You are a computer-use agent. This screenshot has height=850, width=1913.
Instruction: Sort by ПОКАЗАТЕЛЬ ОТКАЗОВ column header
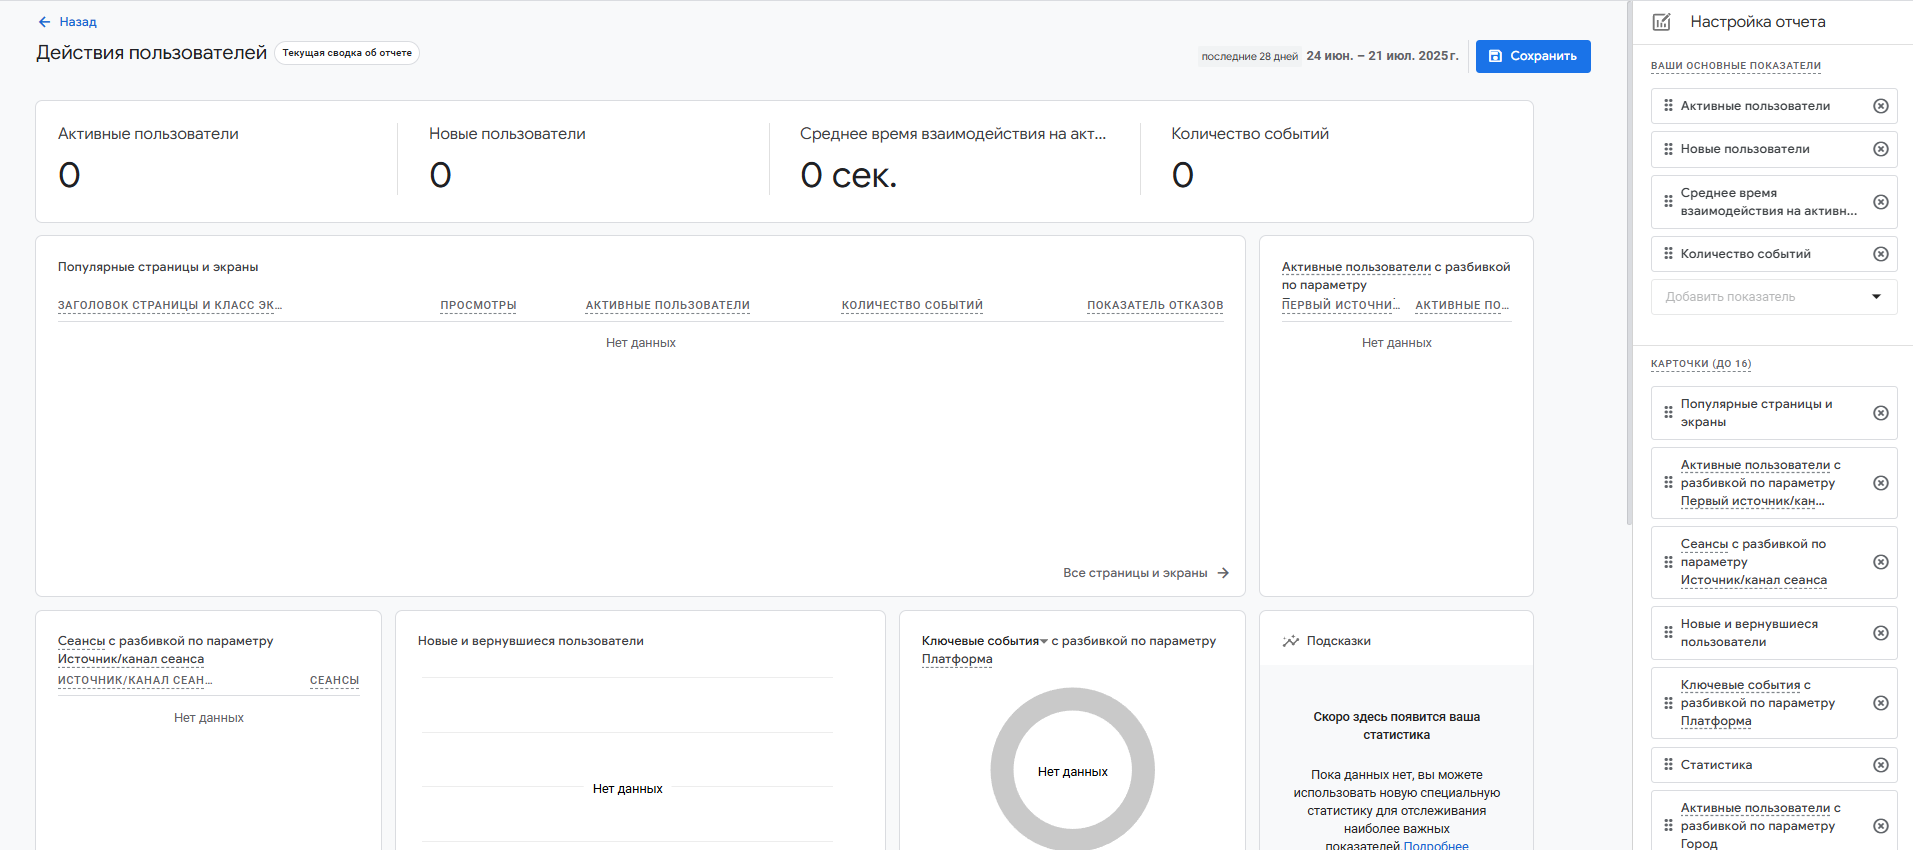1155,305
